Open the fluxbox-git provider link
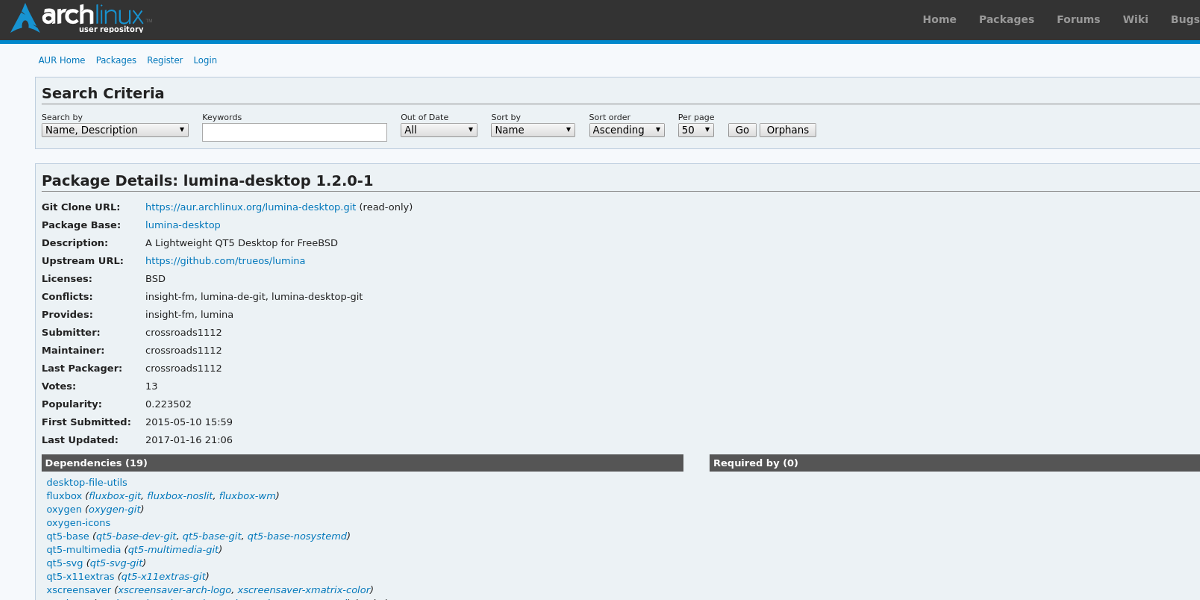Screen dimensions: 1200x600 click(x=114, y=496)
